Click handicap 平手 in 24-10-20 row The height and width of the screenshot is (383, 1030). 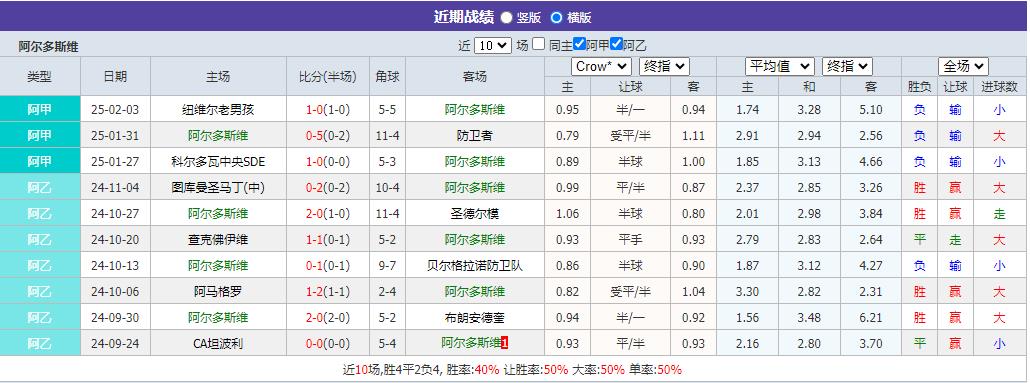pos(631,240)
